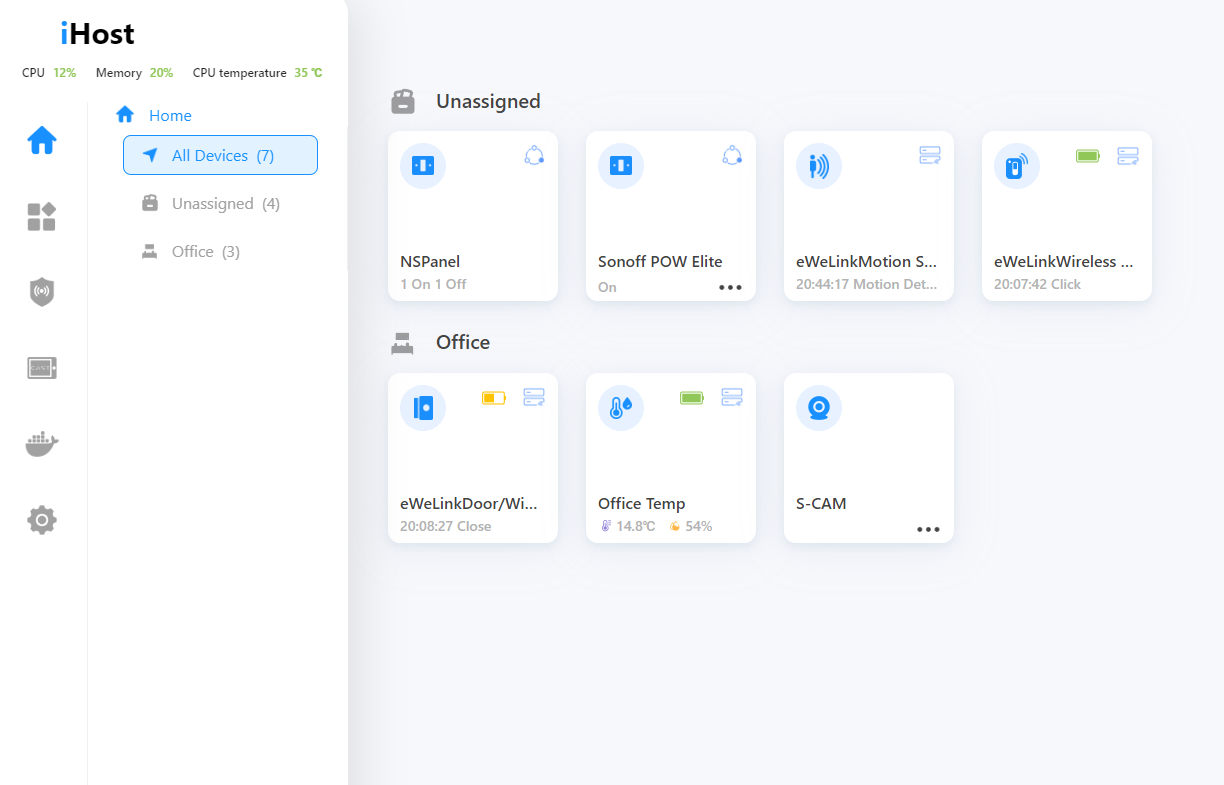Click the '20:44:17 Motion Det...' status

click(867, 284)
